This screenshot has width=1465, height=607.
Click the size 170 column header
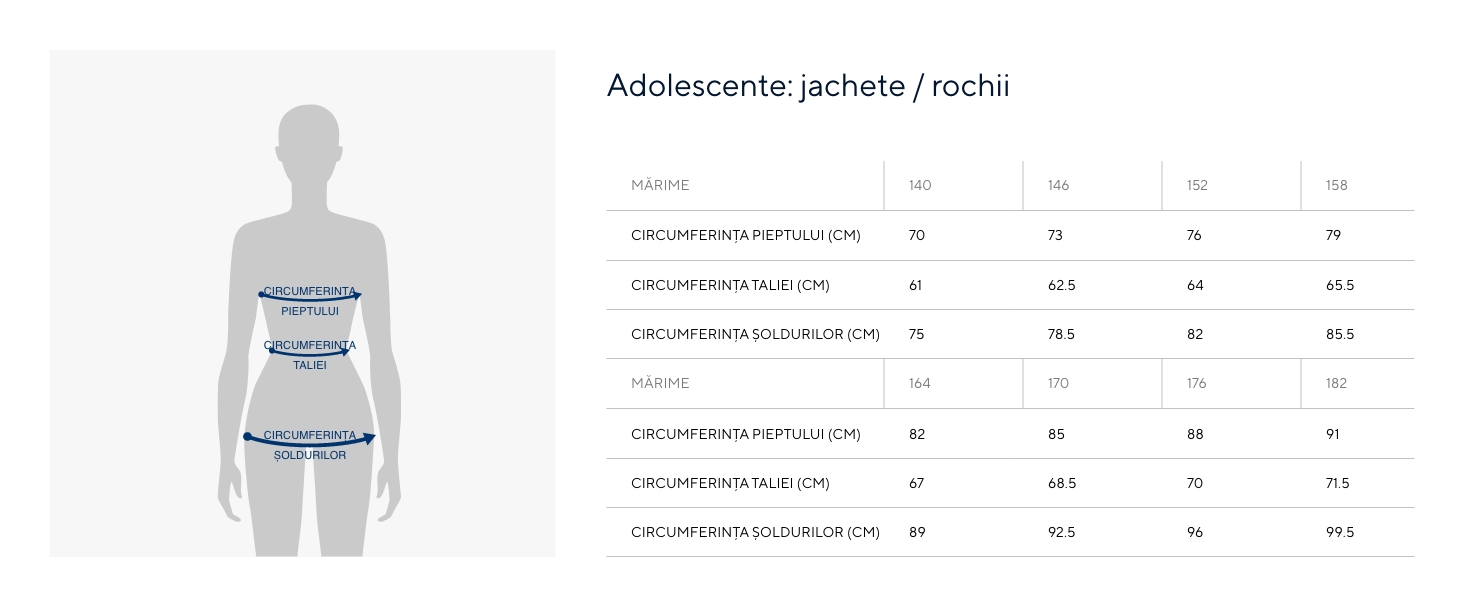pyautogui.click(x=1058, y=383)
